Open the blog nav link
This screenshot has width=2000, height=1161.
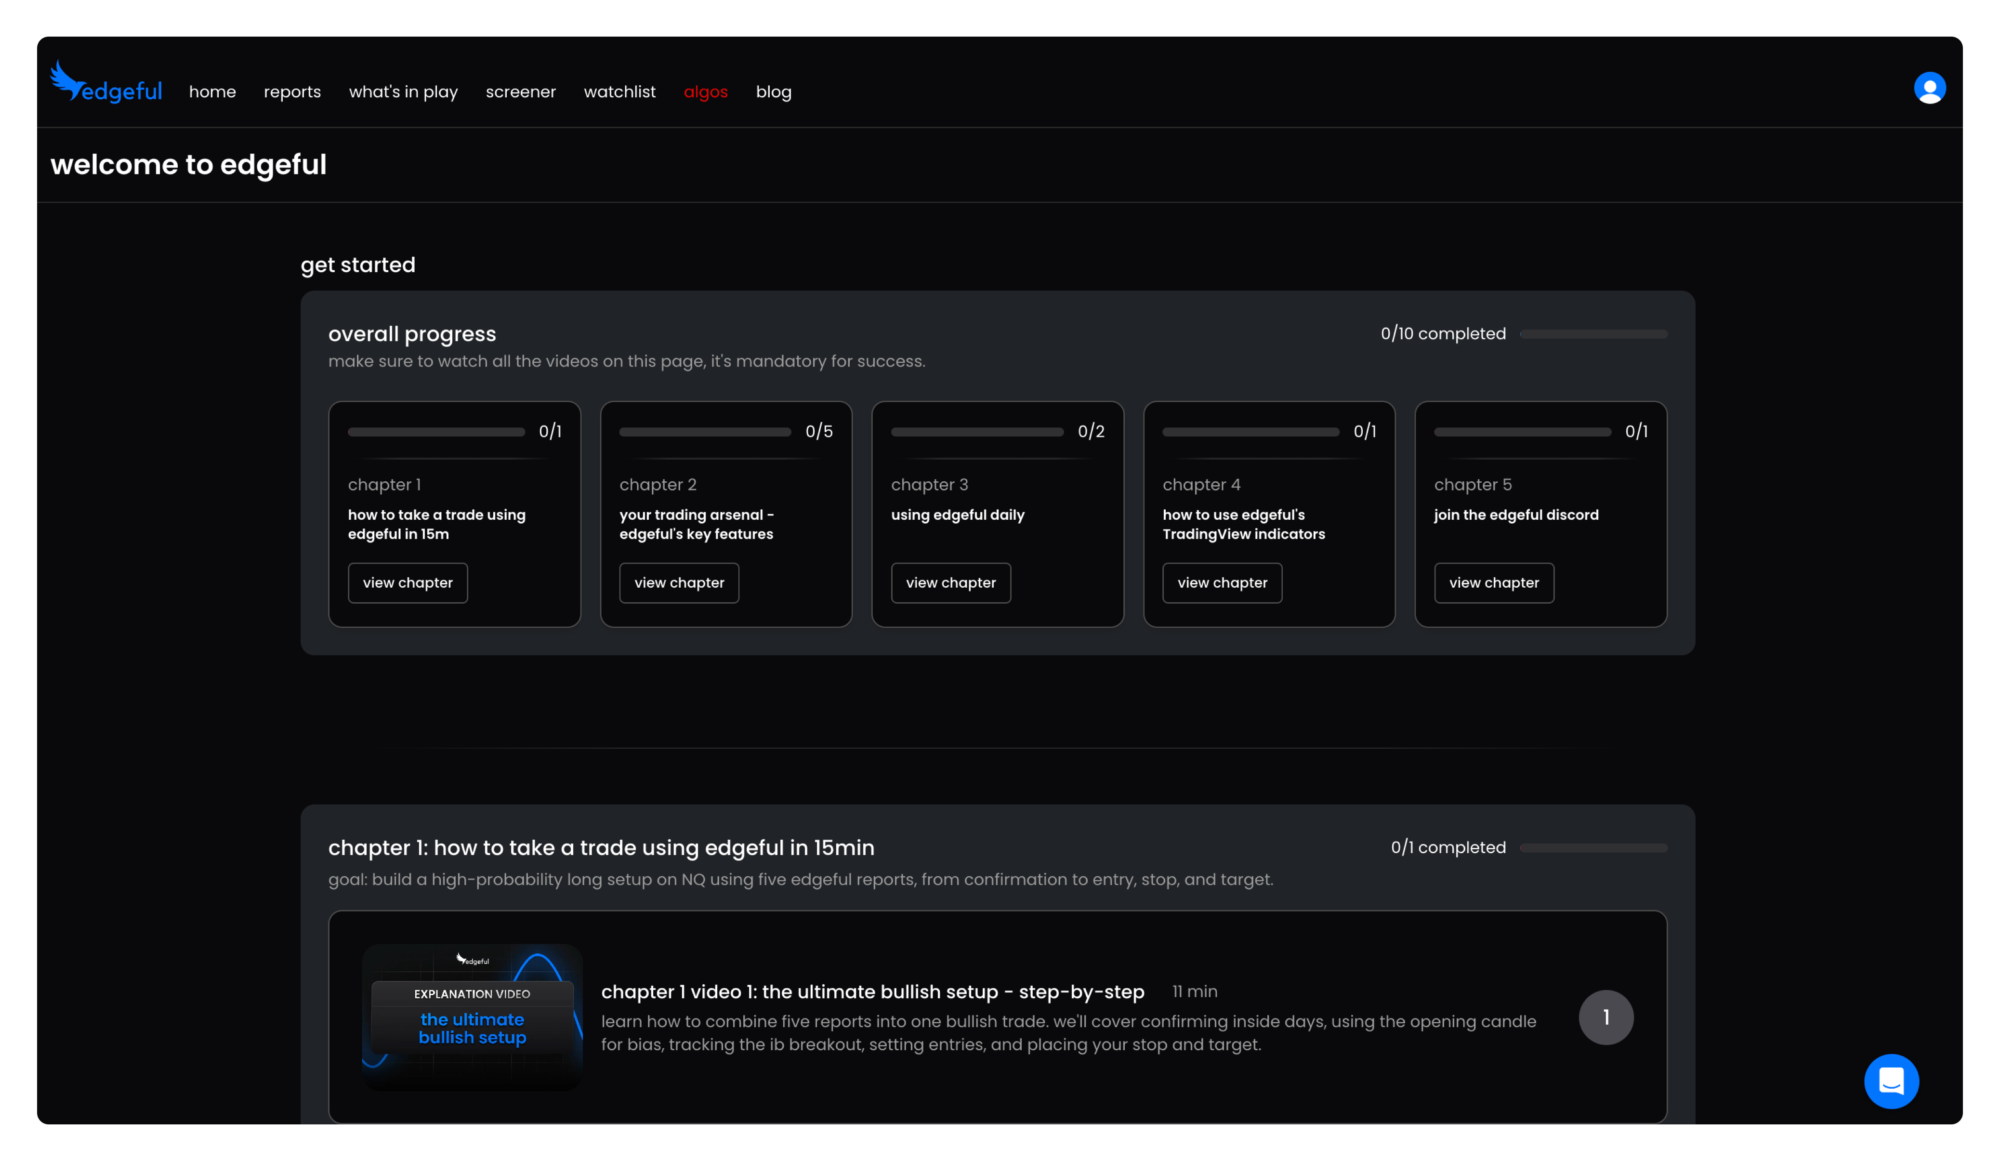(x=773, y=92)
